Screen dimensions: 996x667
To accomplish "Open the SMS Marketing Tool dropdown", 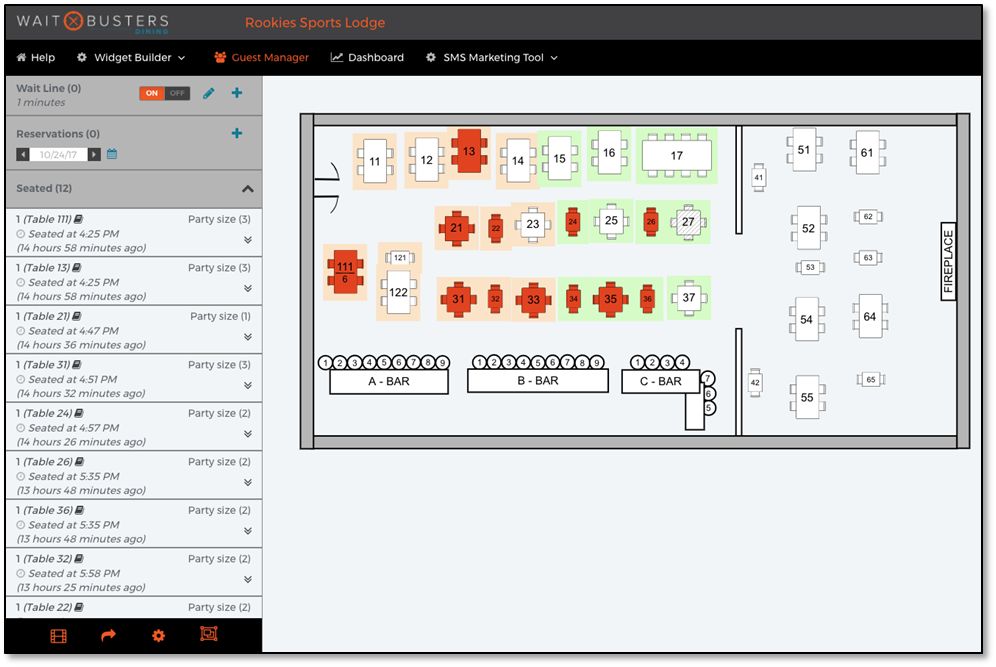I will point(492,57).
